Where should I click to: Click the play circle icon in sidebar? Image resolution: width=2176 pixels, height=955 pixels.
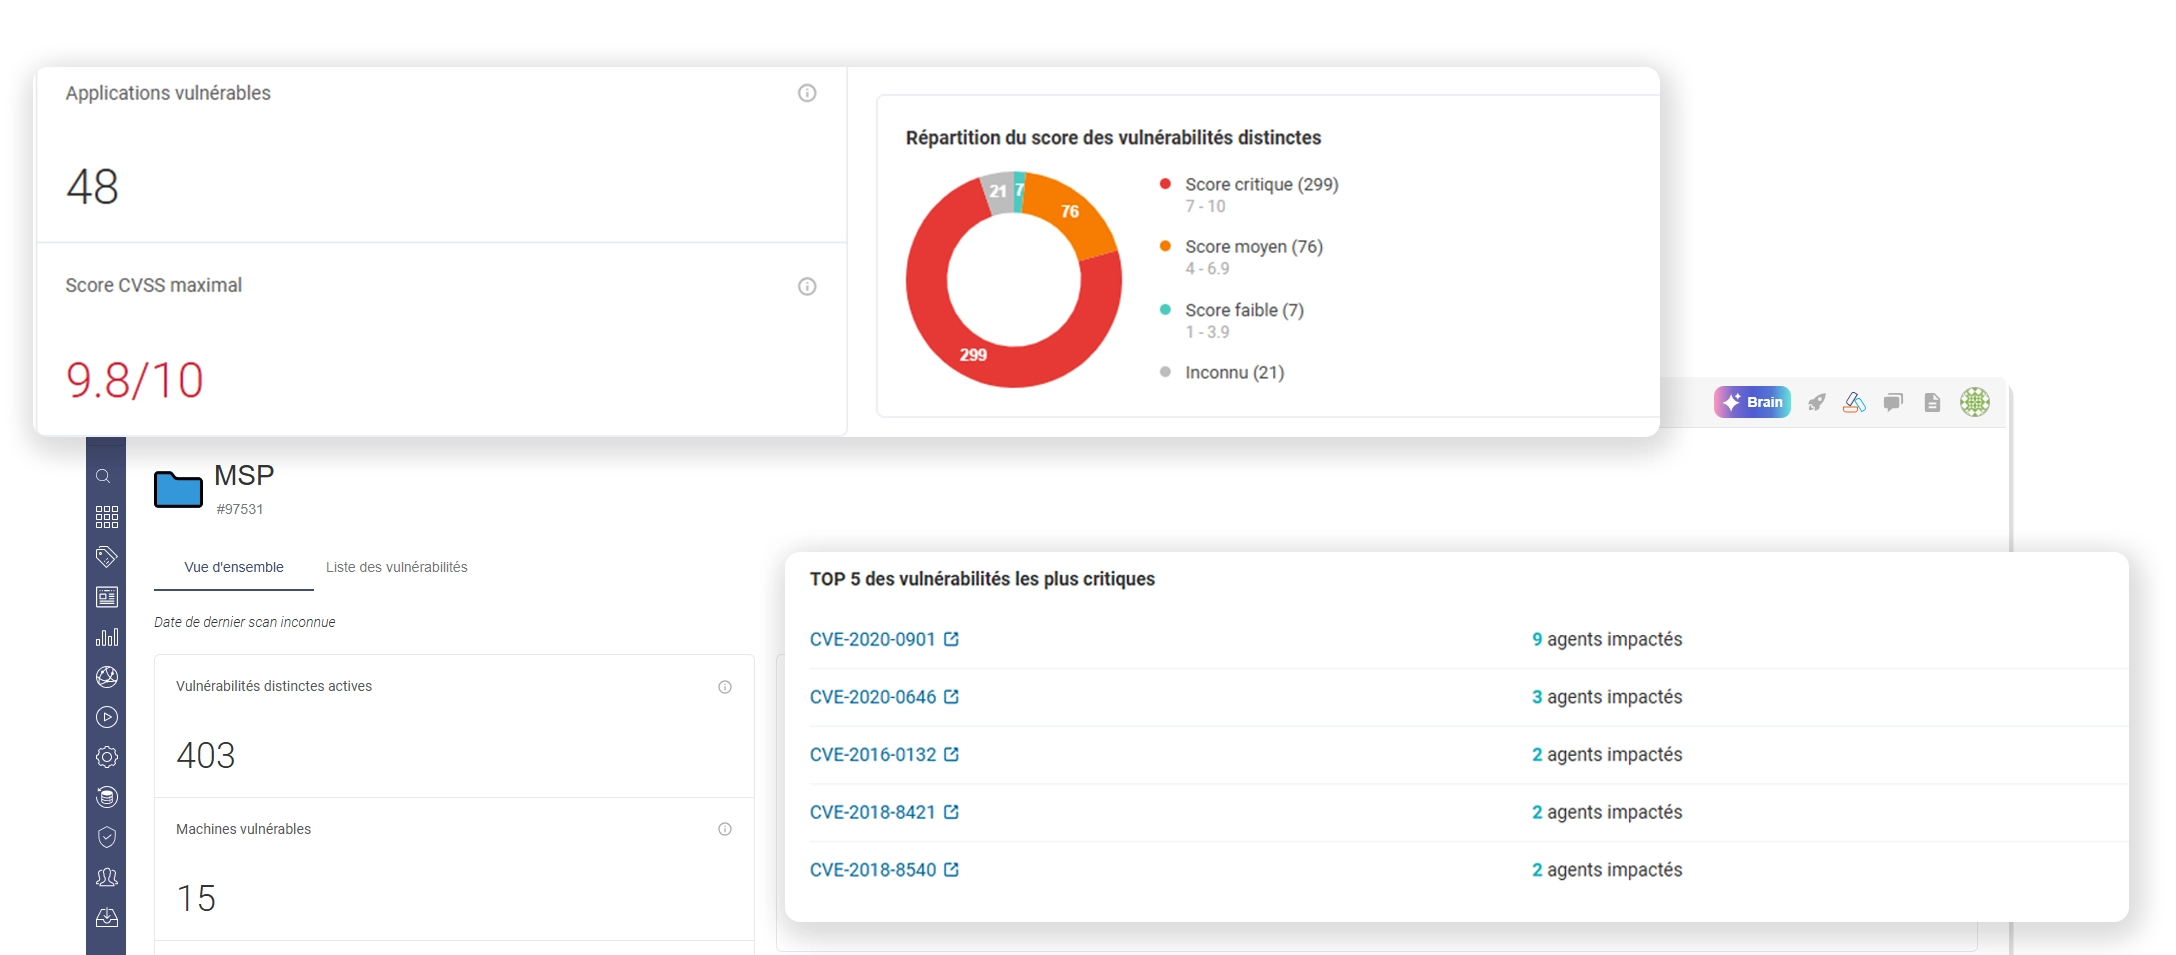(107, 717)
